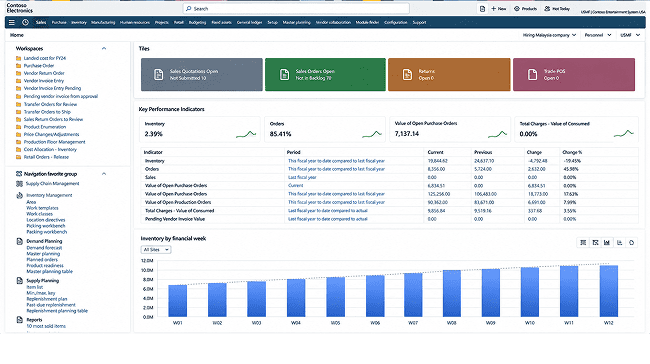Screen dimensions: 650x364
Task: Open the Sales menu
Action: [x=41, y=22]
